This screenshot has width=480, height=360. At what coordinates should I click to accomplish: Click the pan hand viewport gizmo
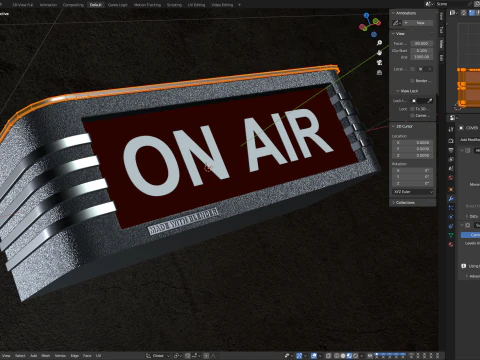[379, 53]
